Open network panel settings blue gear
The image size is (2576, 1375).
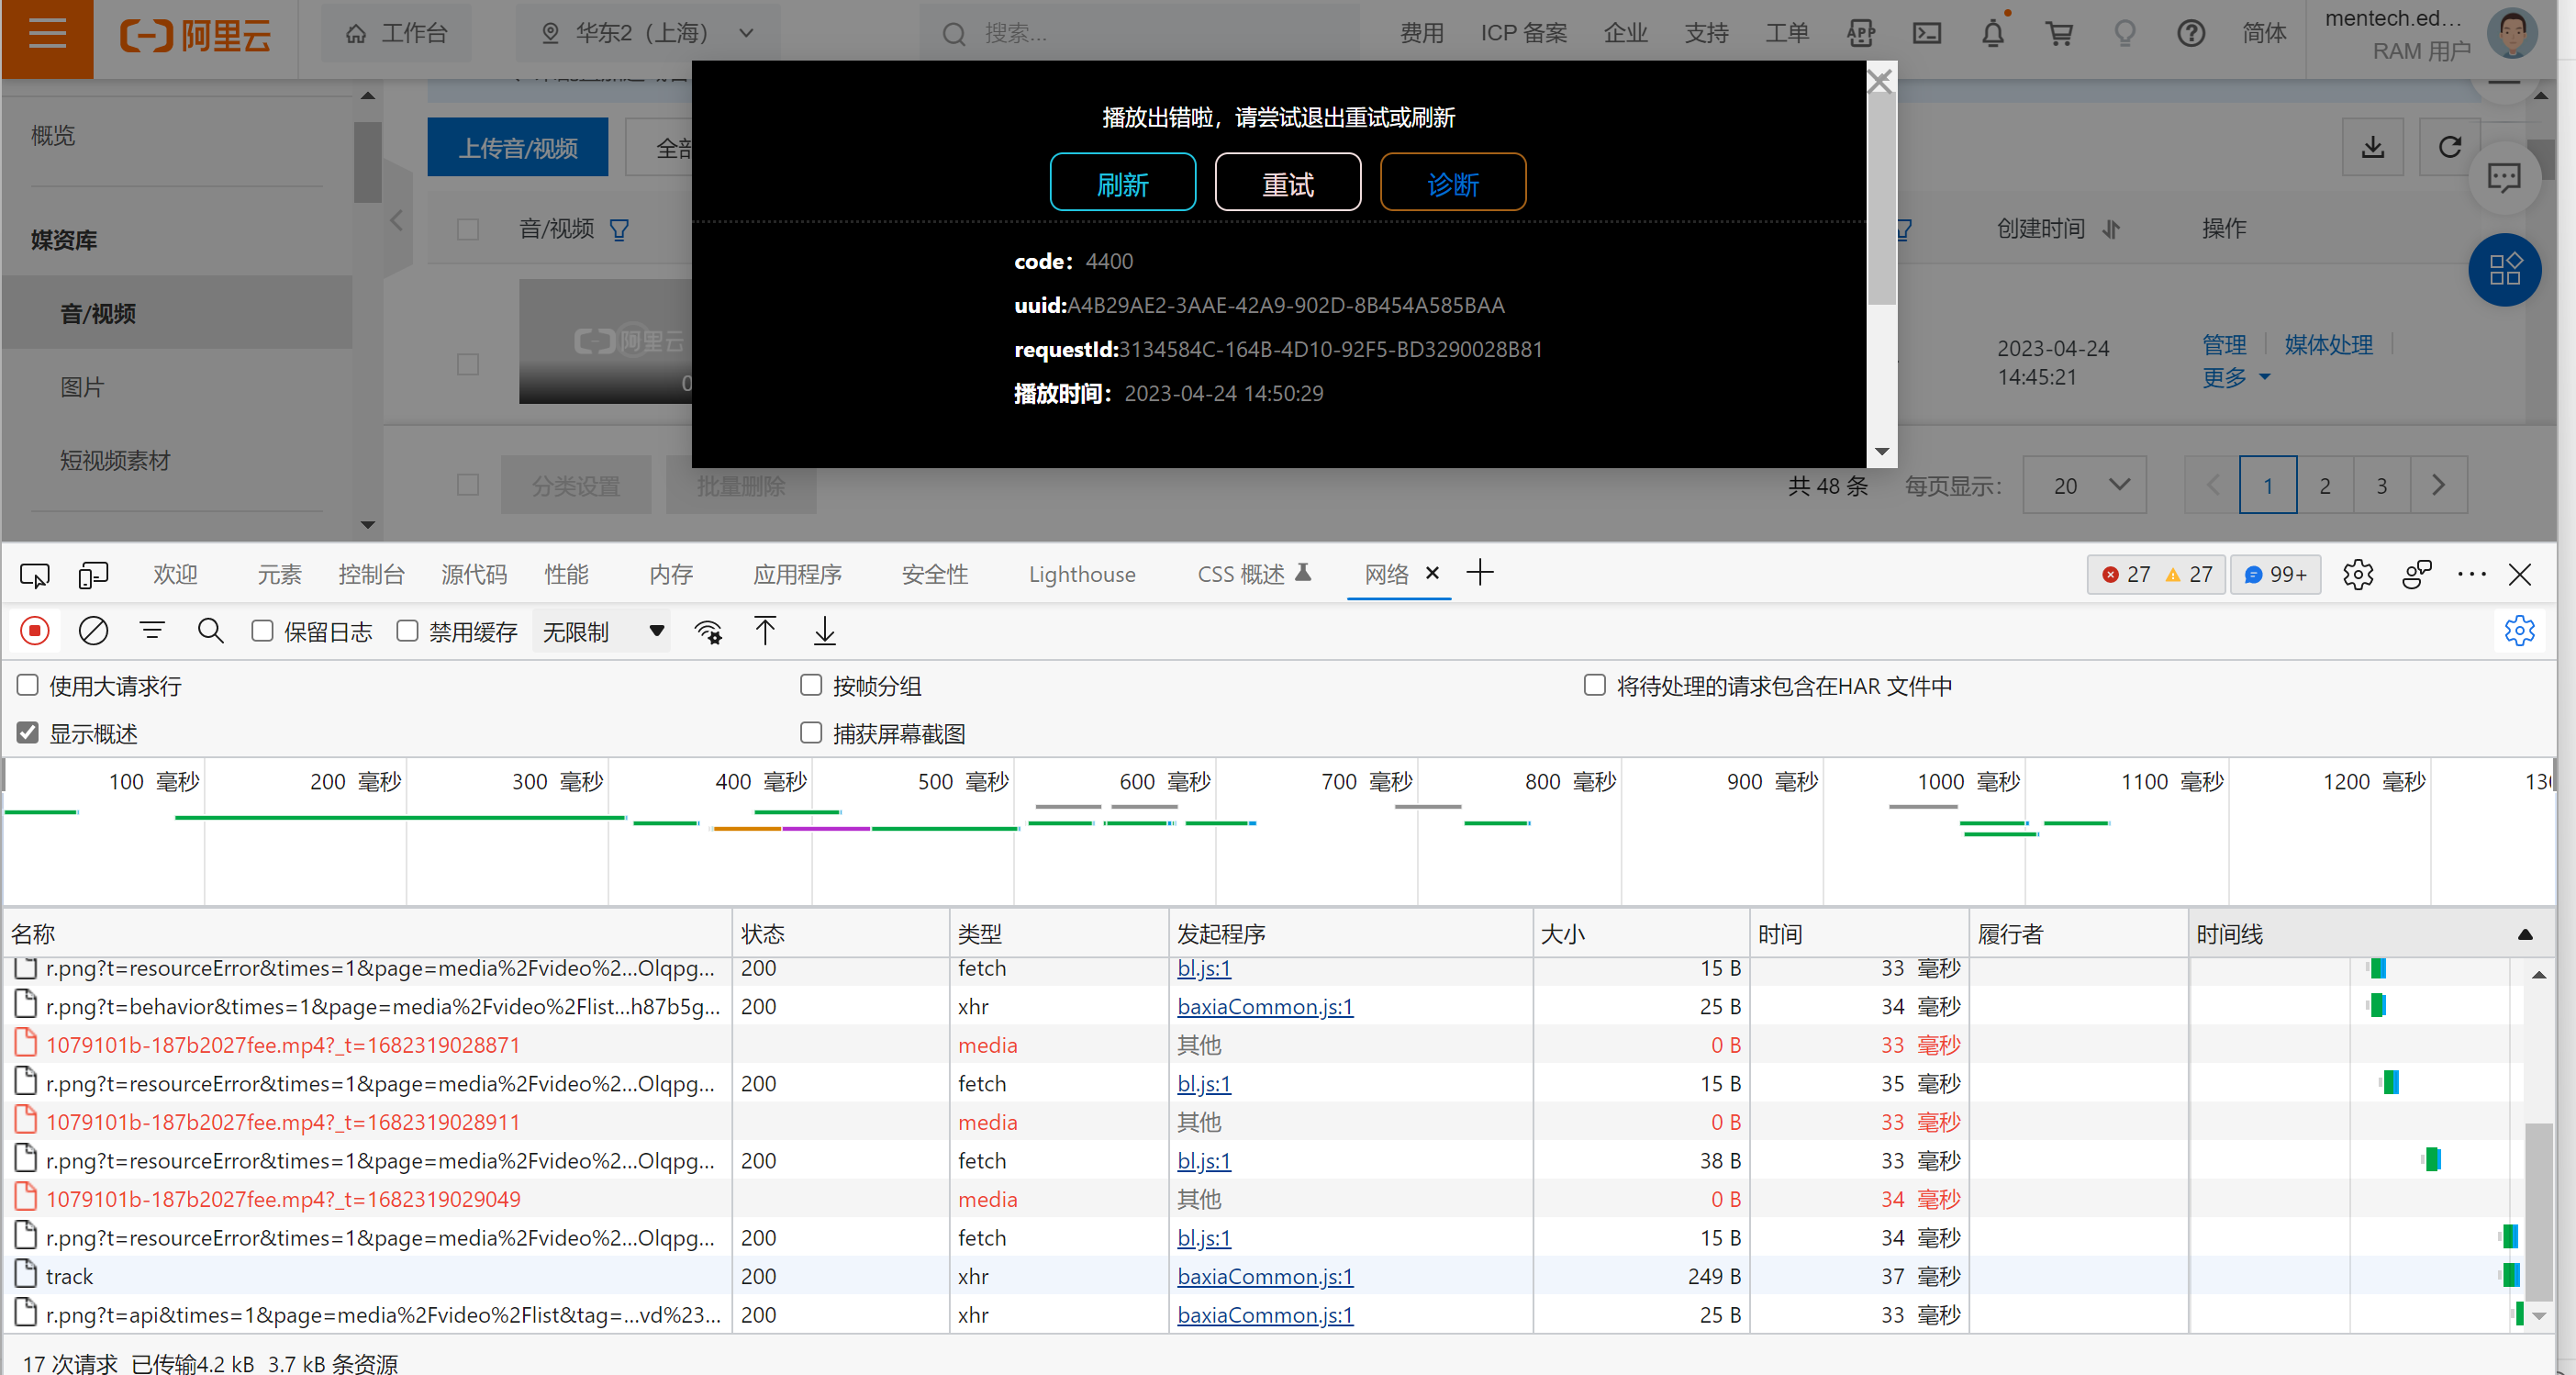pyautogui.click(x=2519, y=631)
